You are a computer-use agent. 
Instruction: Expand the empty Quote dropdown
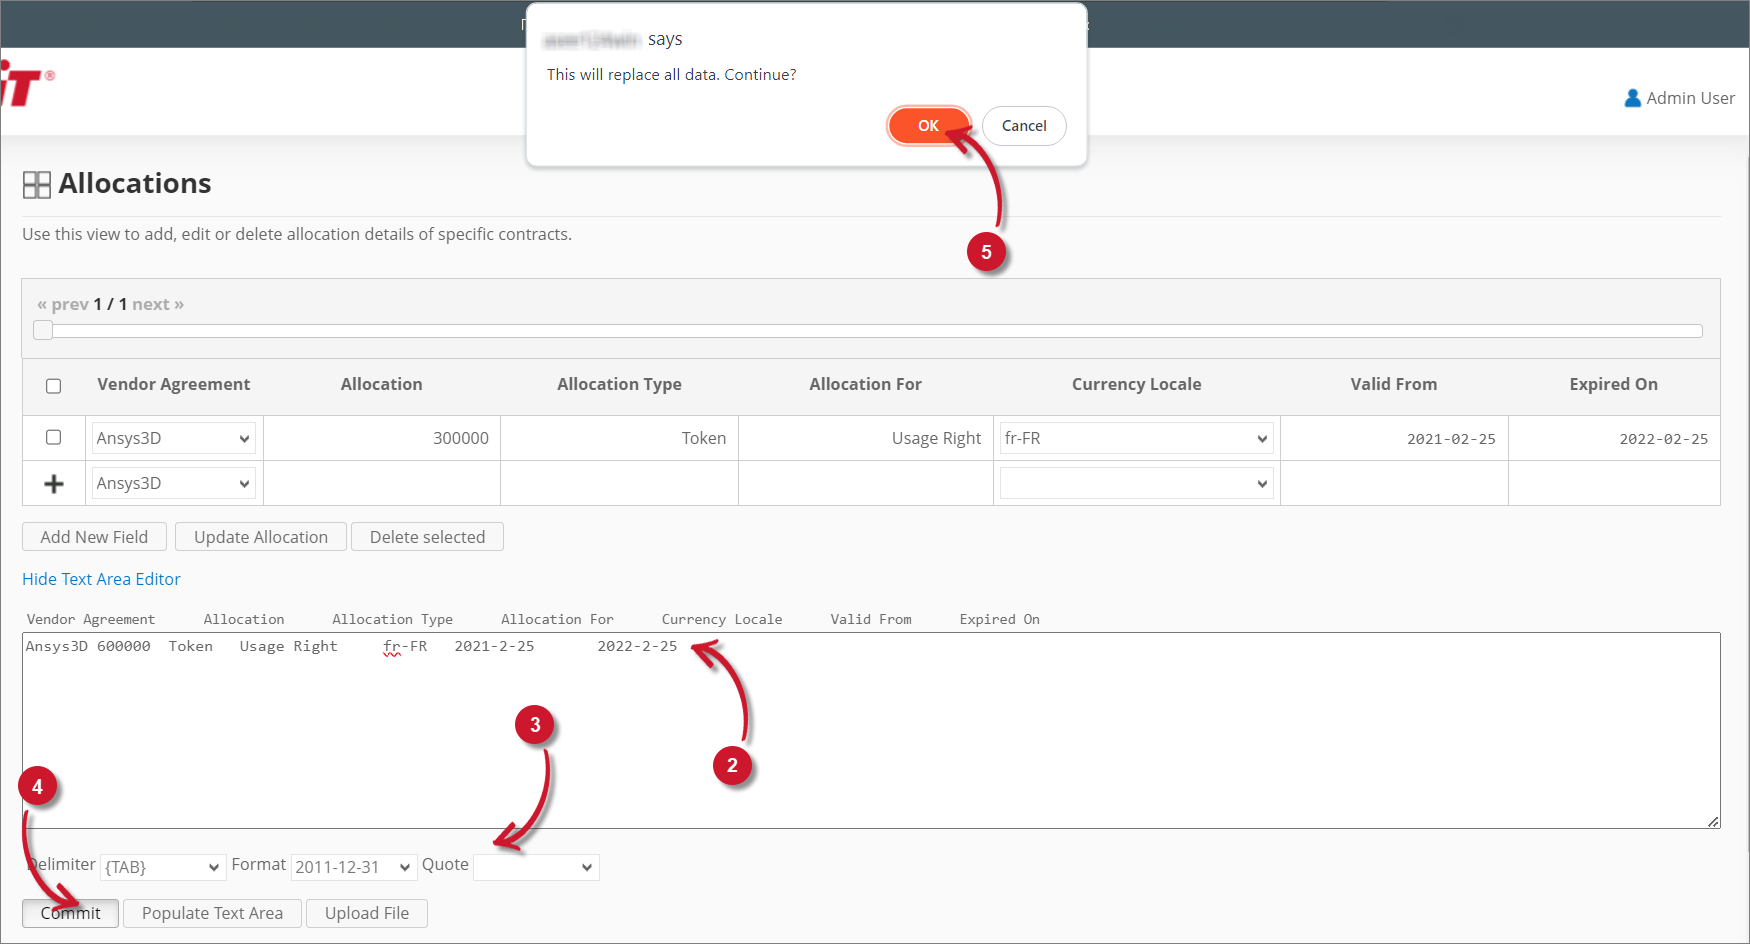pyautogui.click(x=536, y=867)
